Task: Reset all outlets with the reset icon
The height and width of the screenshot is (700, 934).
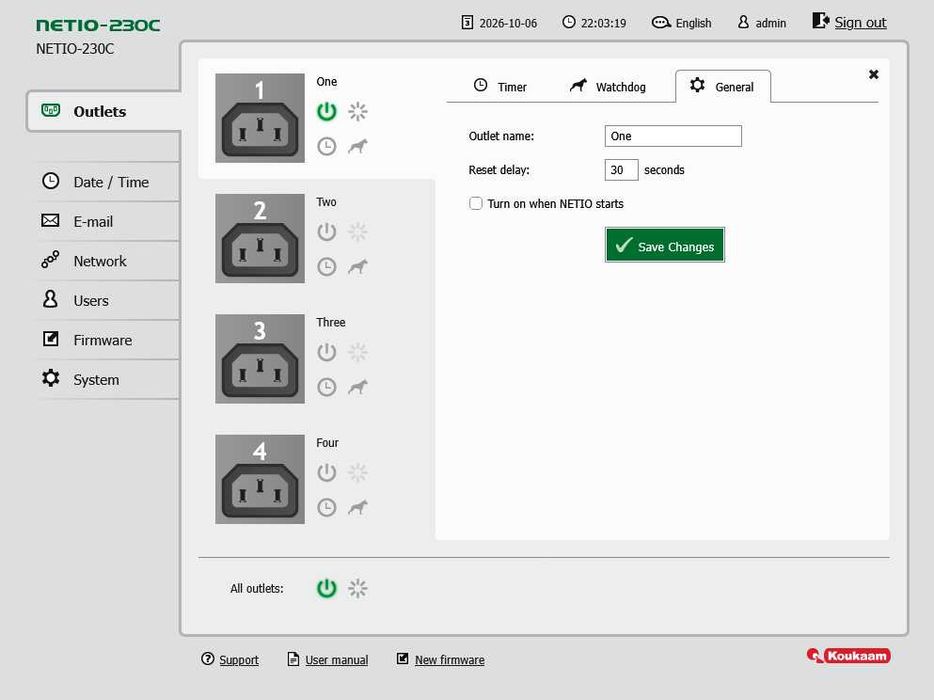Action: pos(357,588)
